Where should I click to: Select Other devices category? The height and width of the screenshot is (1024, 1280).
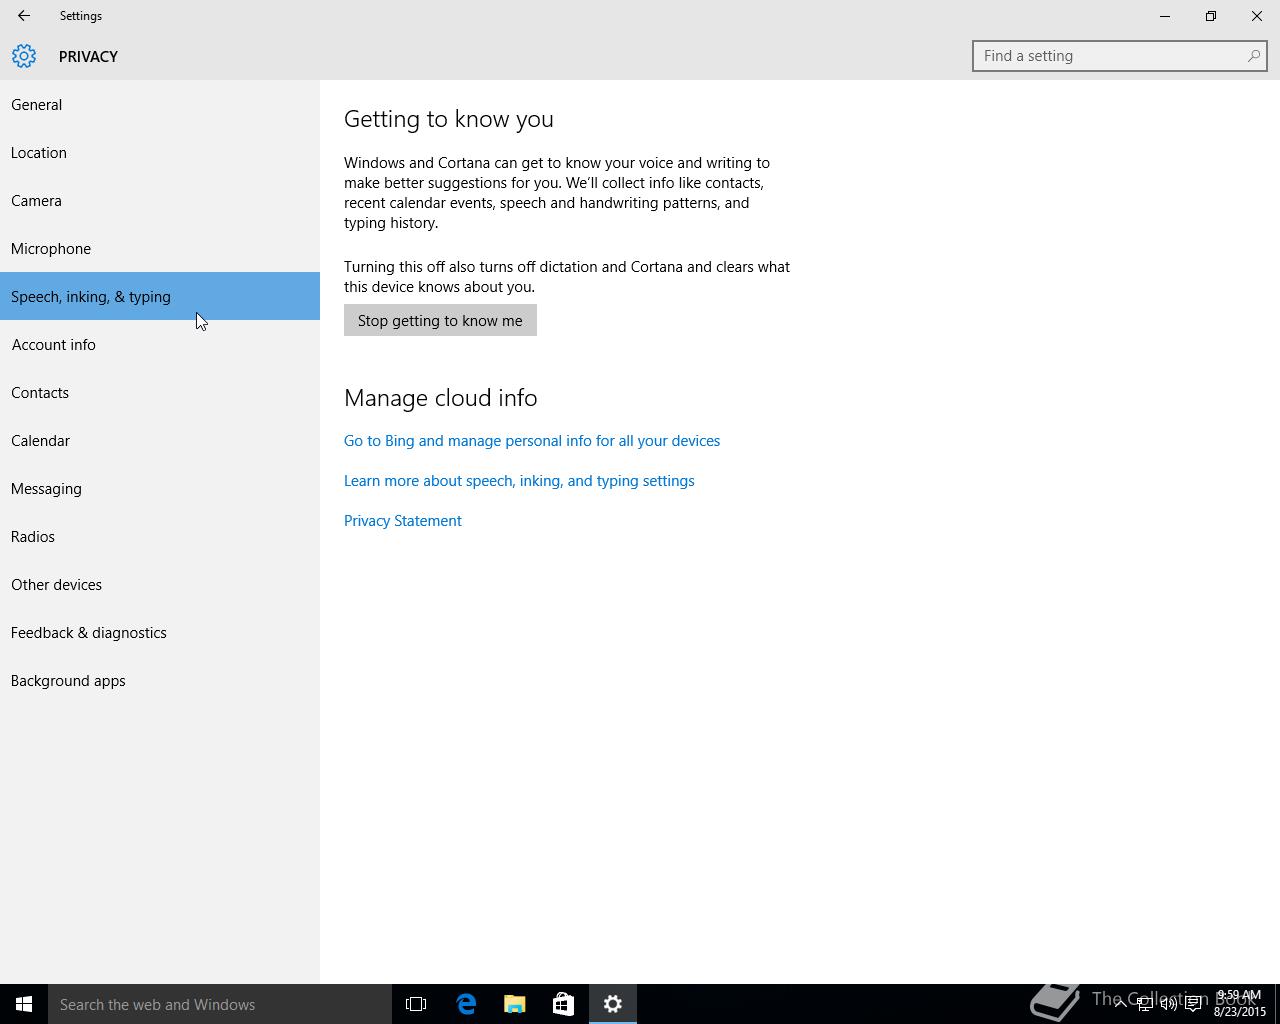[160, 584]
